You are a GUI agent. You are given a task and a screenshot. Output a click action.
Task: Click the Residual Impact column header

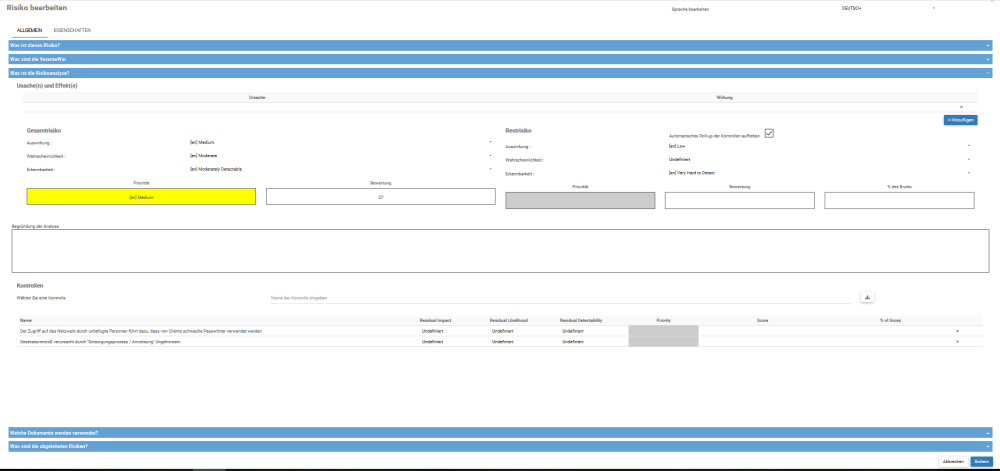coord(436,320)
